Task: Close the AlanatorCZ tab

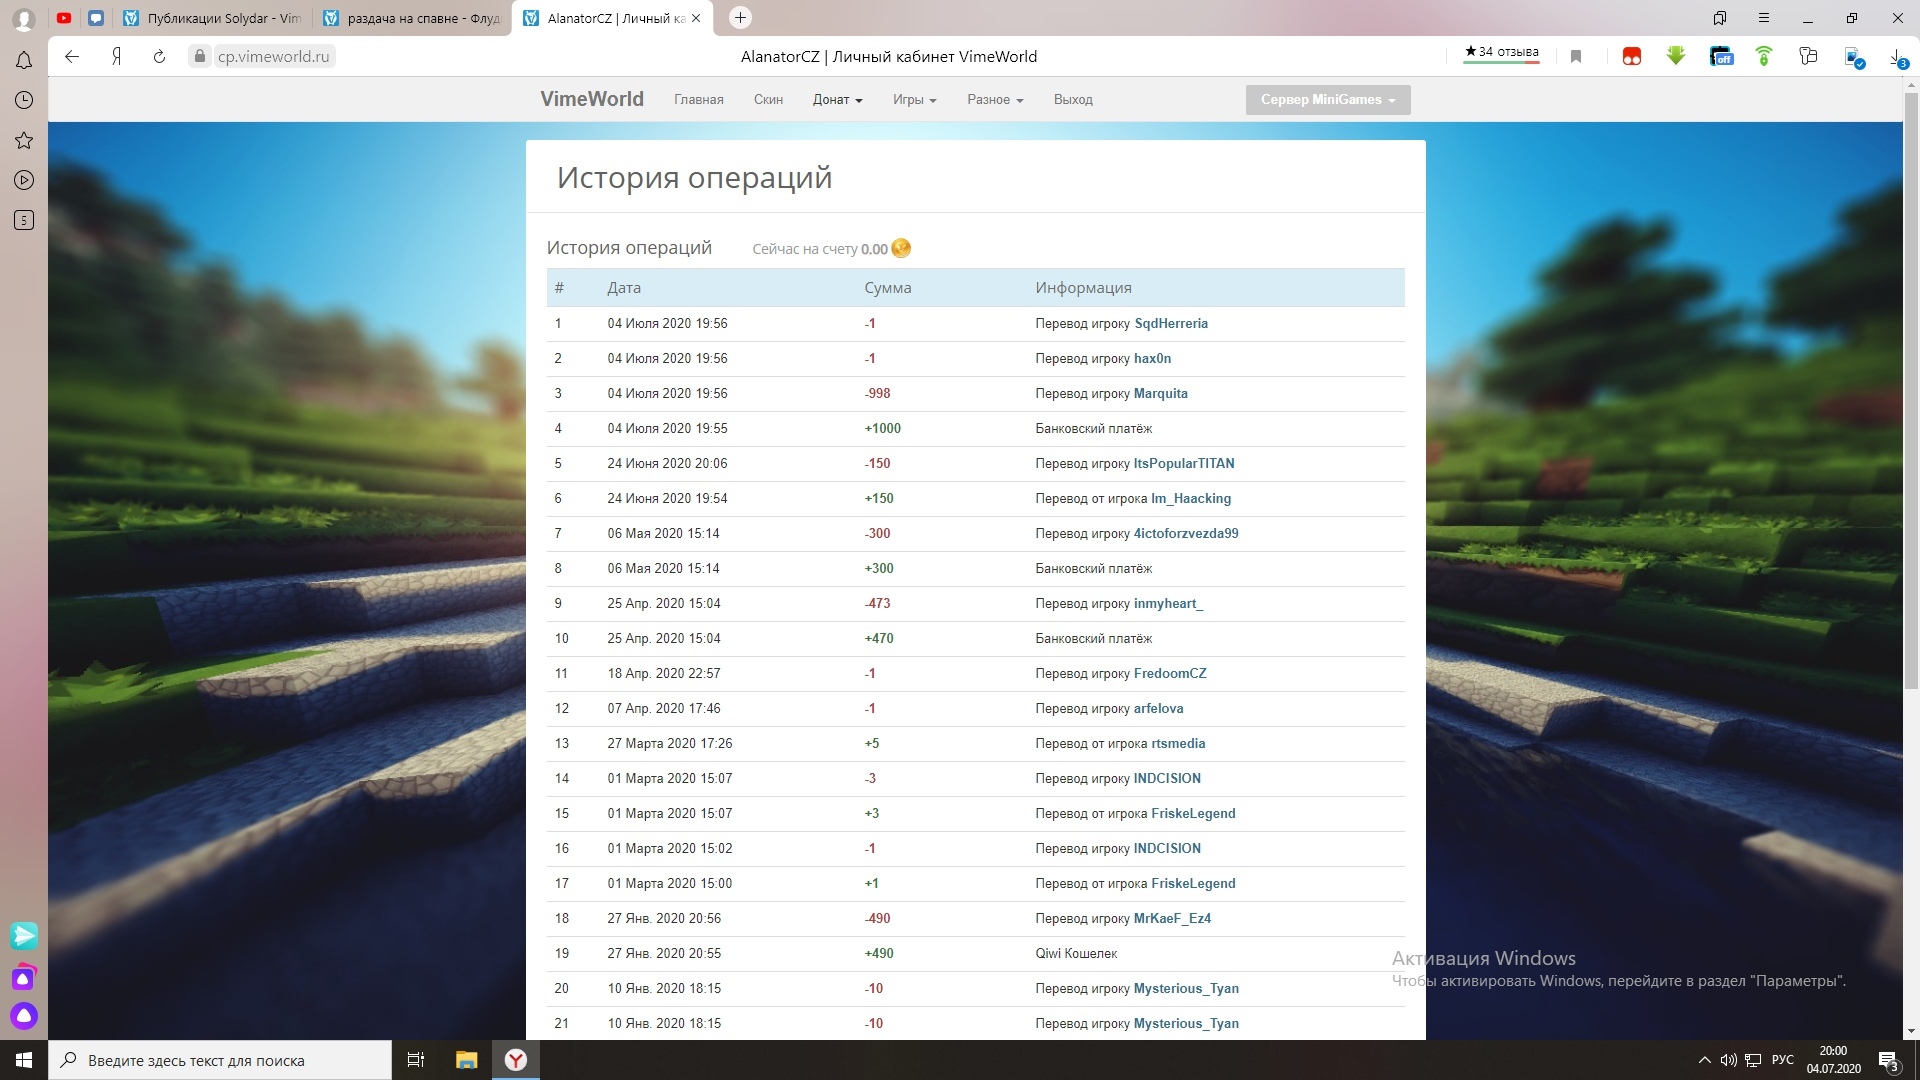Action: (x=696, y=18)
